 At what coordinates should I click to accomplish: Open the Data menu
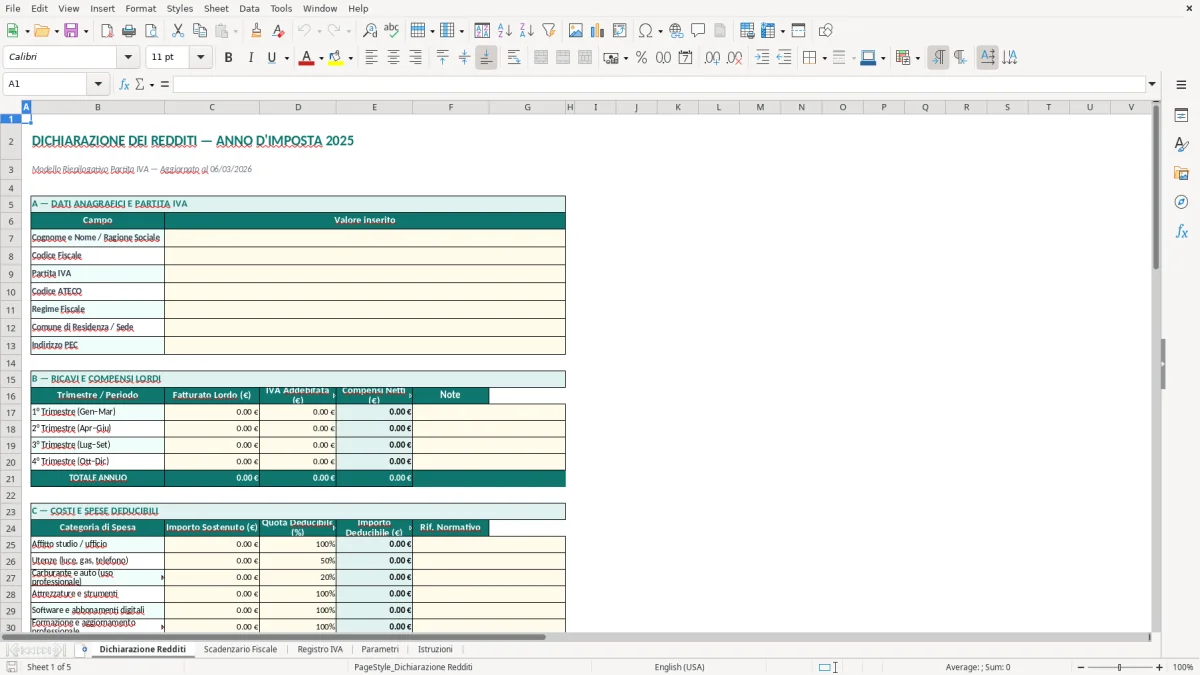pyautogui.click(x=249, y=8)
